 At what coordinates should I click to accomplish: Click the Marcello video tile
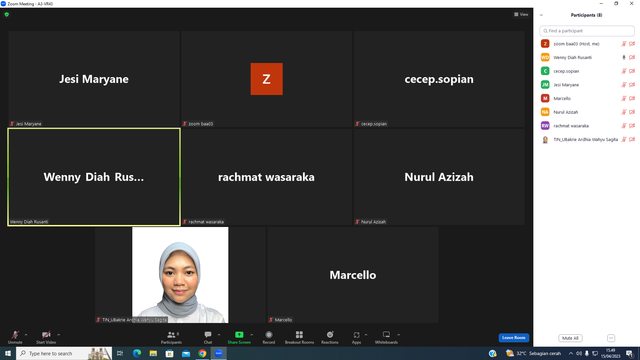353,275
